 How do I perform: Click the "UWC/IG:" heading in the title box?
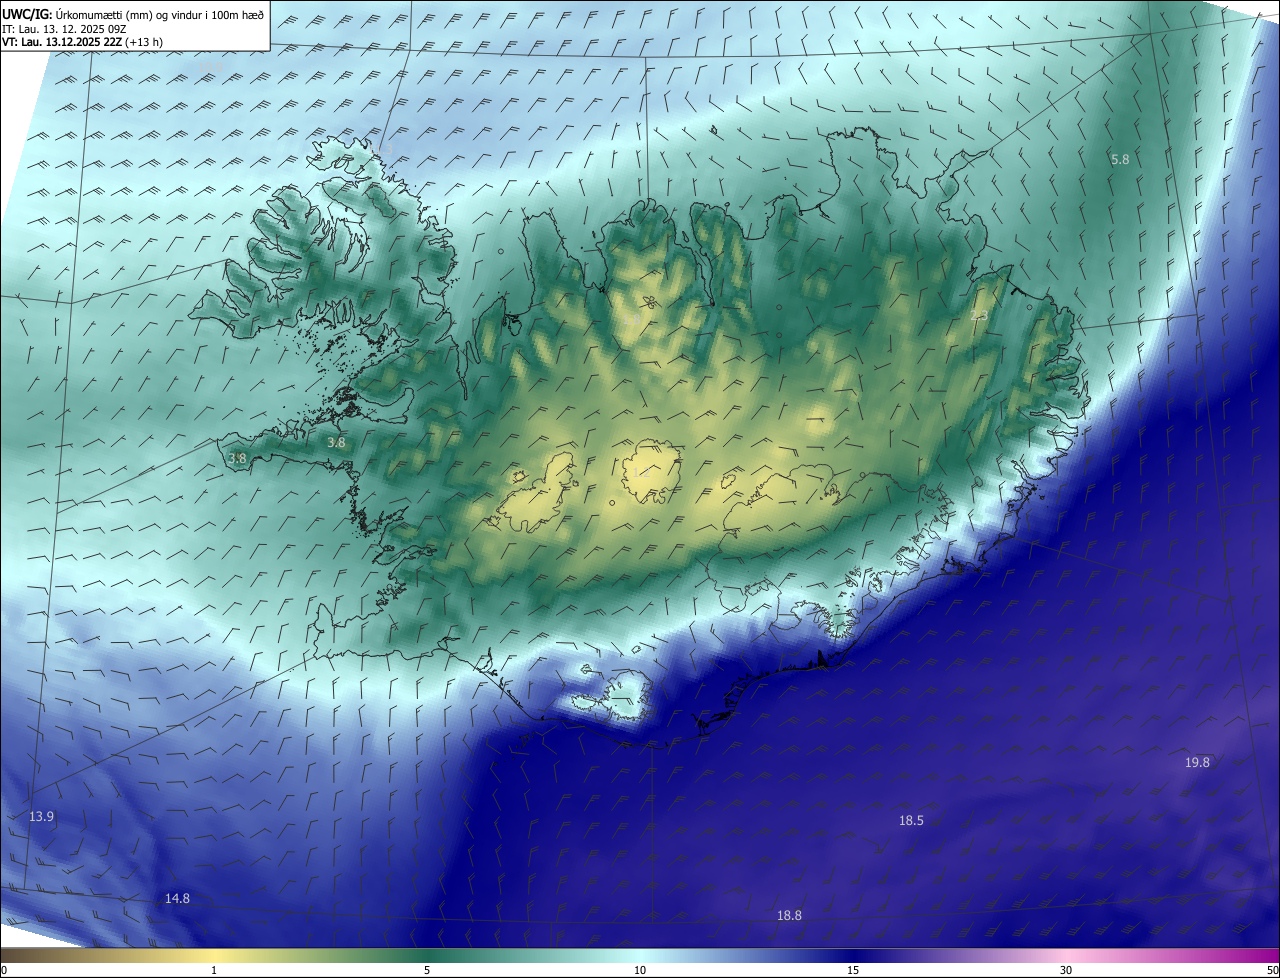(x=27, y=14)
